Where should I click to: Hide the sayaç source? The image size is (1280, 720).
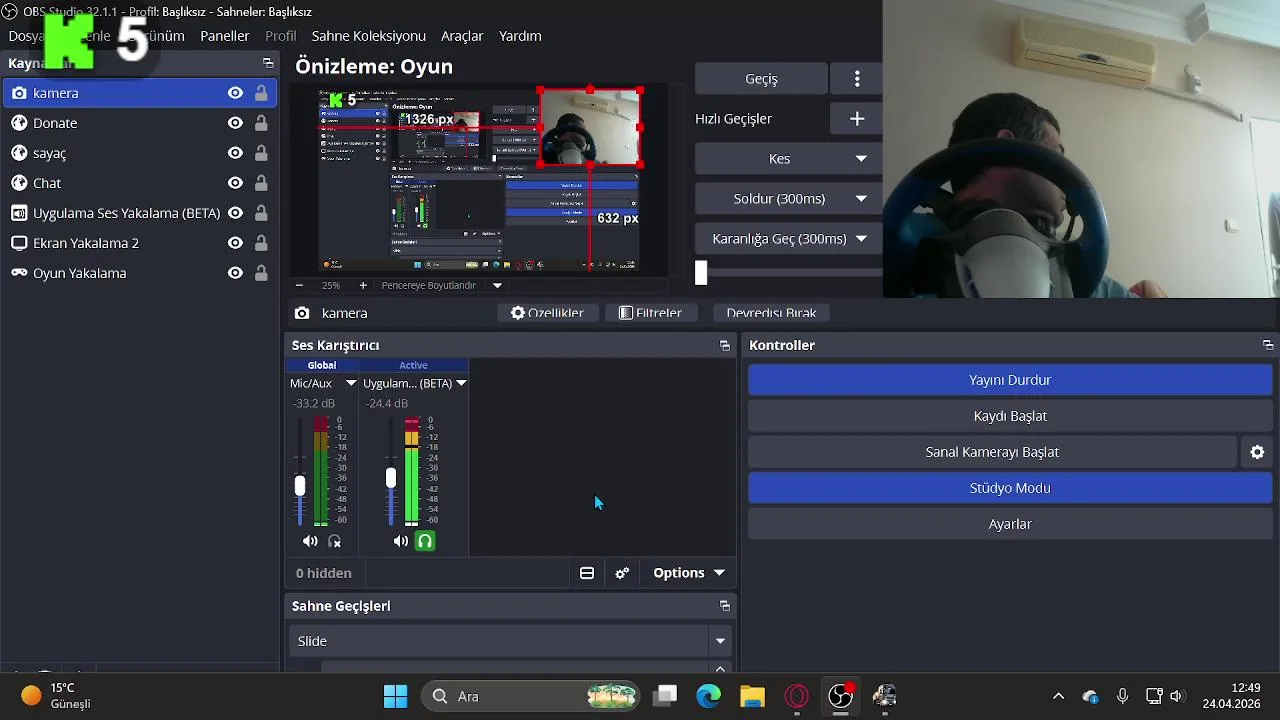[x=235, y=153]
